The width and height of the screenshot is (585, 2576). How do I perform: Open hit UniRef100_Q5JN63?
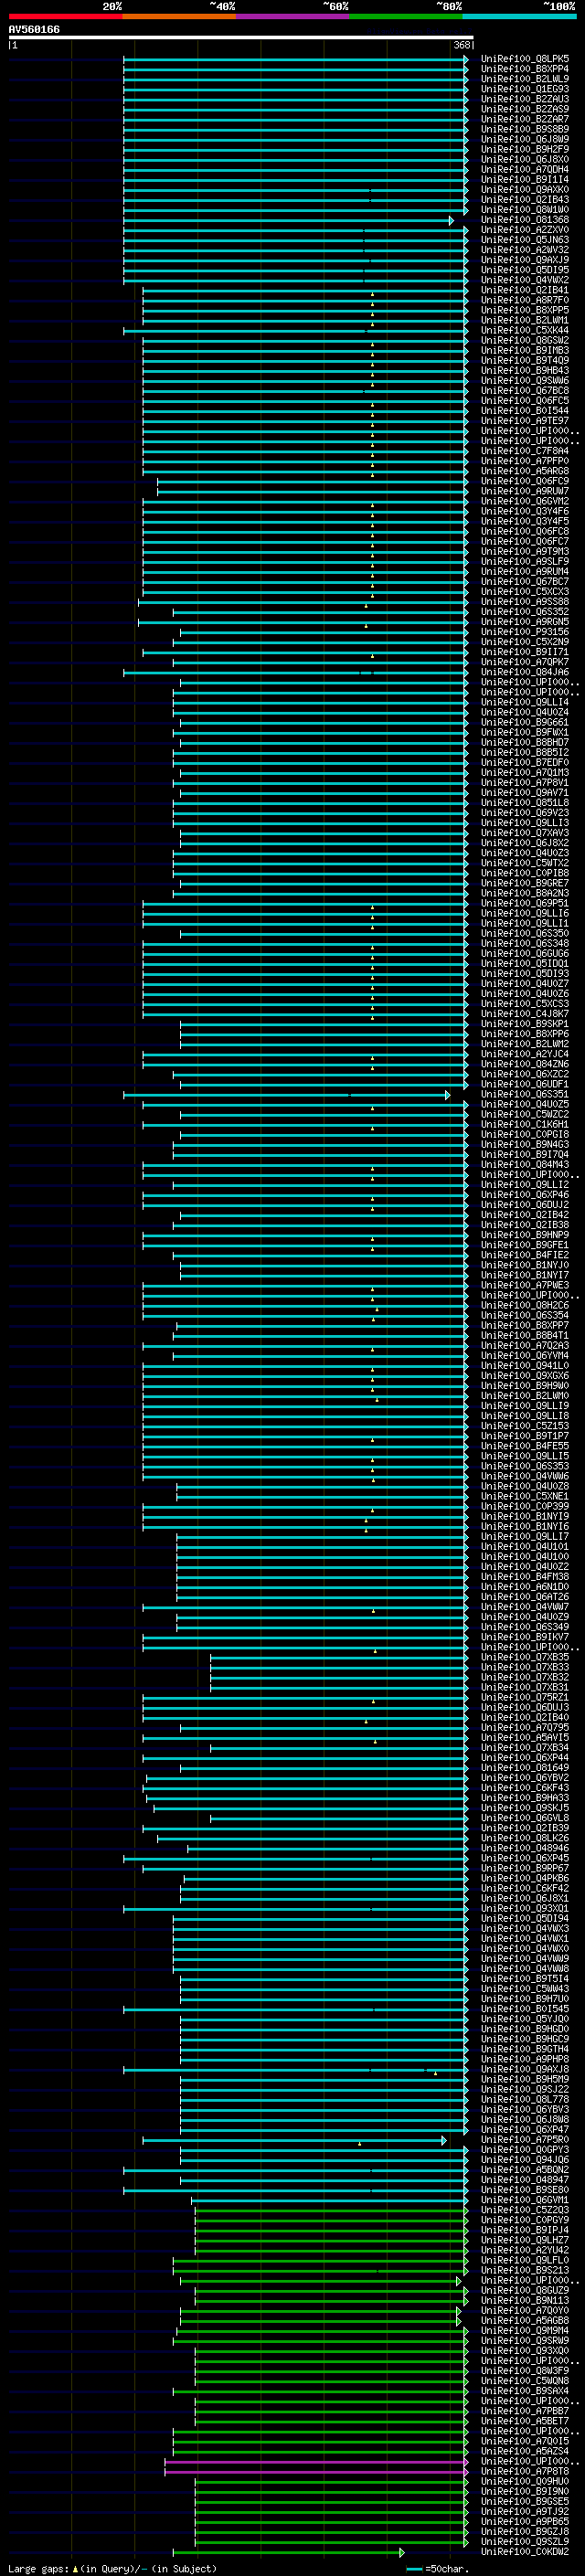point(524,240)
